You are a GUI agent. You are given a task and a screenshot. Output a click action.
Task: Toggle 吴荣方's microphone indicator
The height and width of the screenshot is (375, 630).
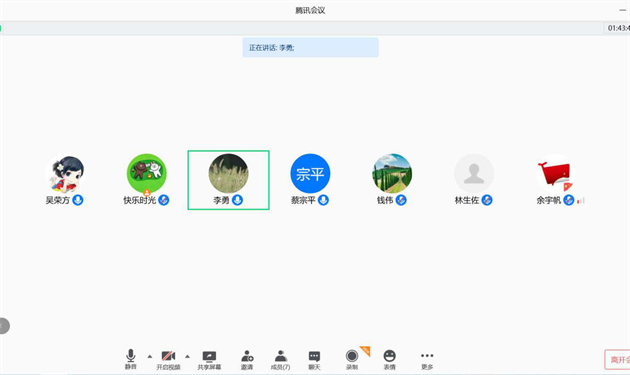pyautogui.click(x=78, y=200)
